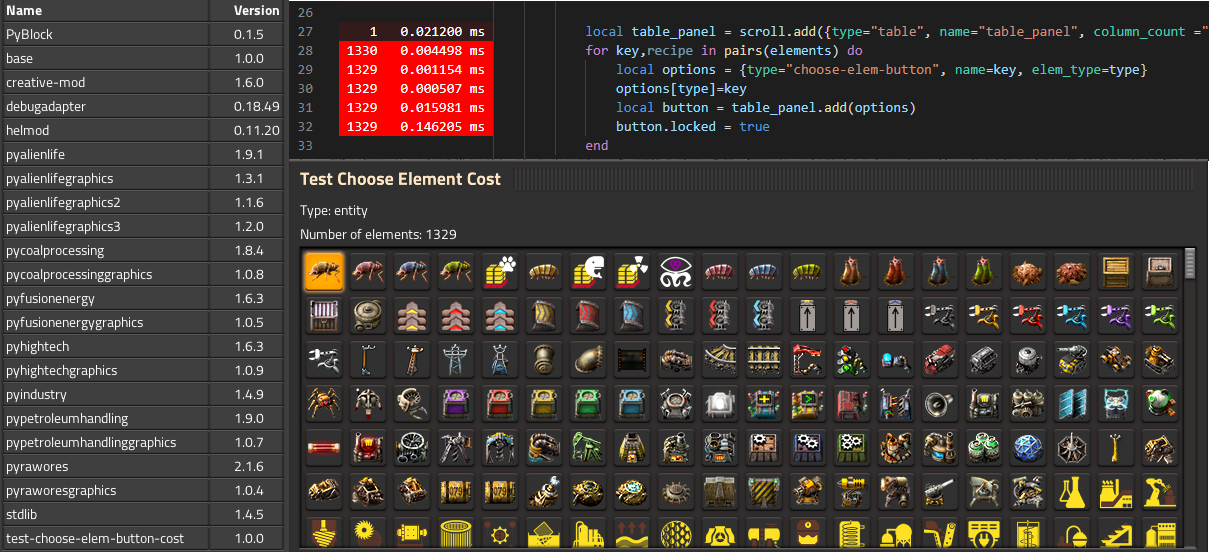Viewport: 1209px width, 552px height.
Task: Pick the spidertron entity icon
Action: (323, 402)
